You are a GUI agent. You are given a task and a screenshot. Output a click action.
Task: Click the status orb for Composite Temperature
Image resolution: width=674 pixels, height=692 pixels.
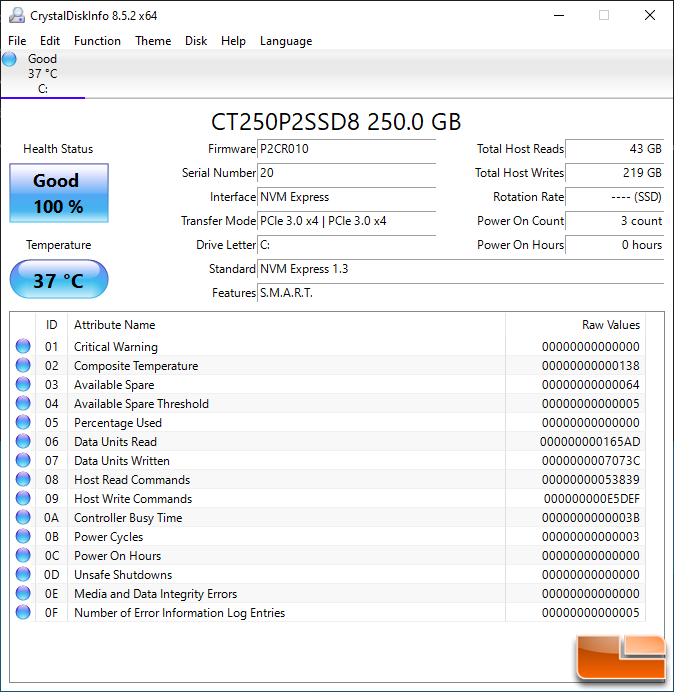(x=23, y=365)
